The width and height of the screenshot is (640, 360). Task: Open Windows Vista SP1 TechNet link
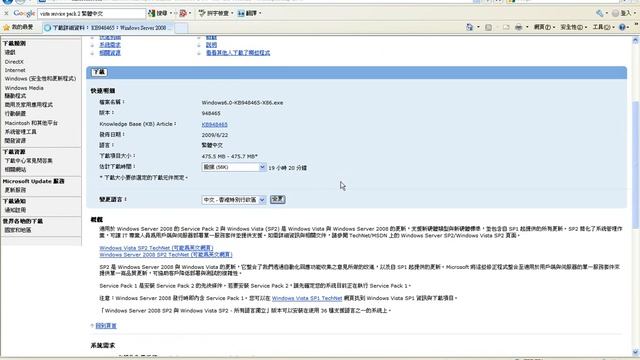pos(307,298)
